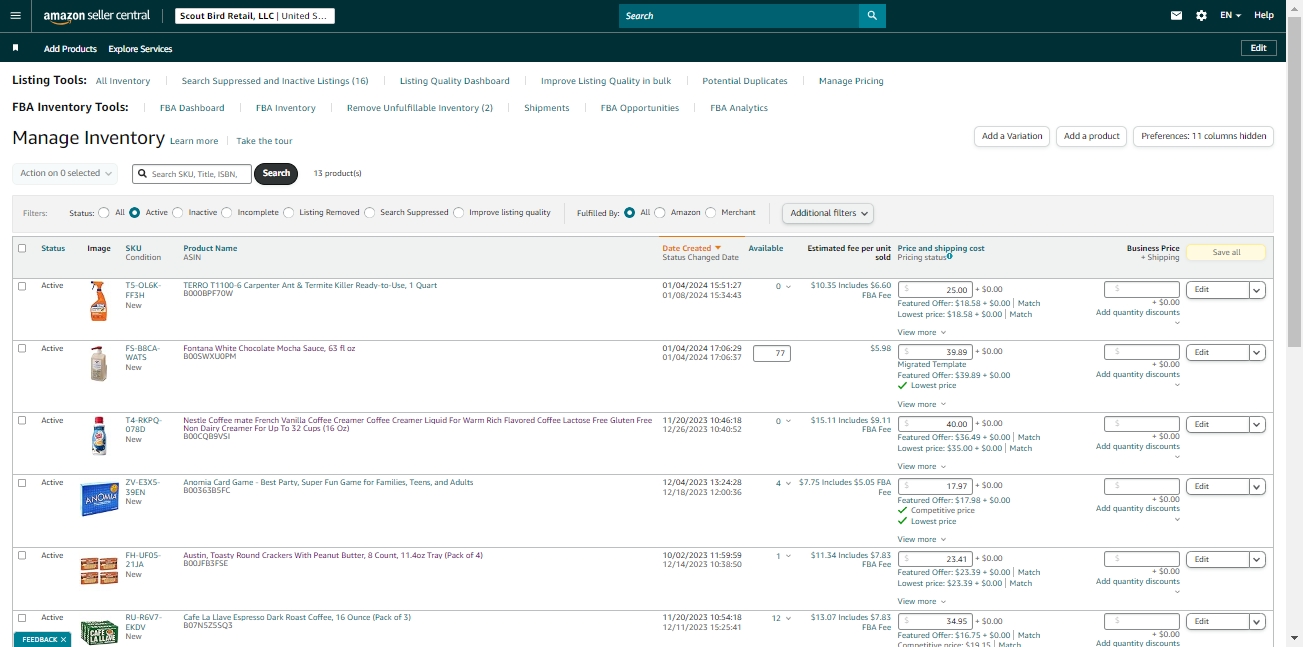
Task: Click Edit button for Austin Crackers row
Action: coord(1217,559)
